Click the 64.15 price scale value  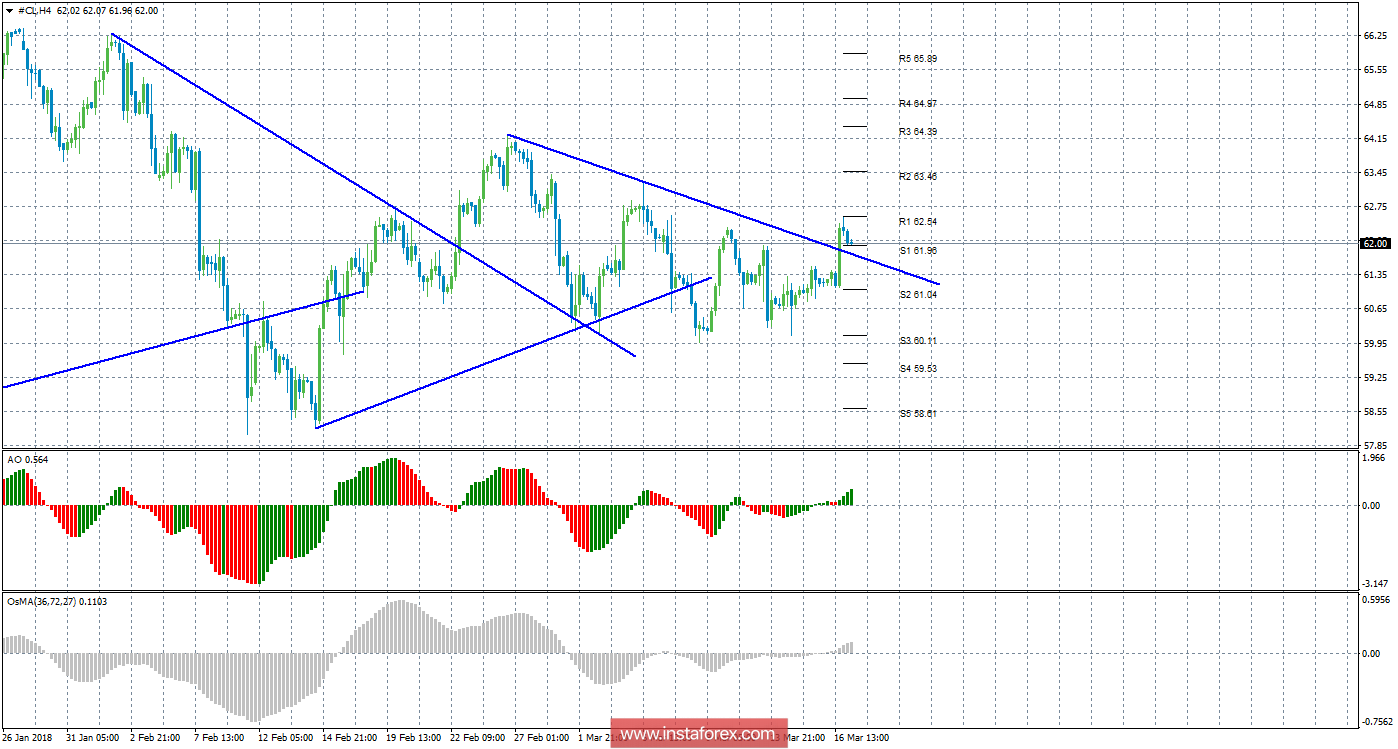1374,139
